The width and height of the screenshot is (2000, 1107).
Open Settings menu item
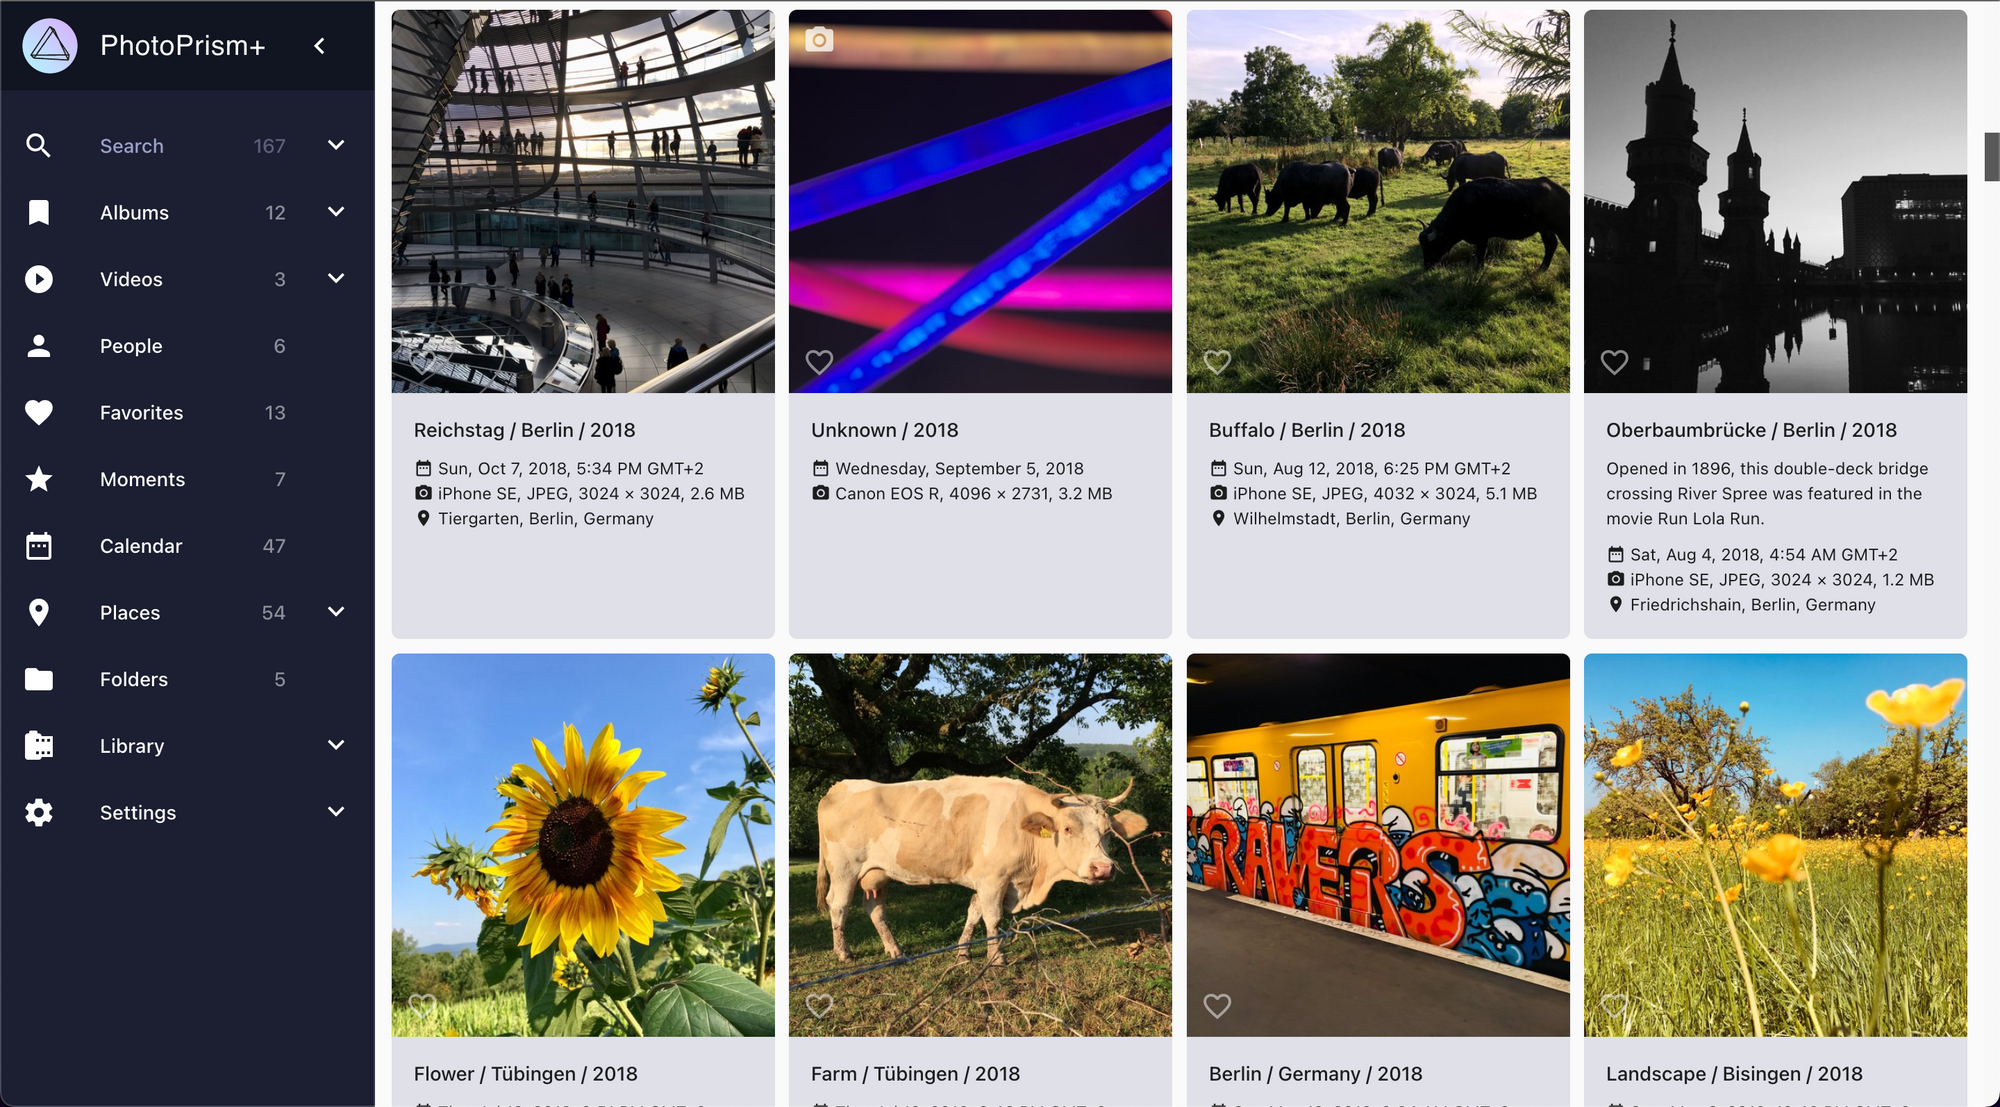[x=138, y=811]
